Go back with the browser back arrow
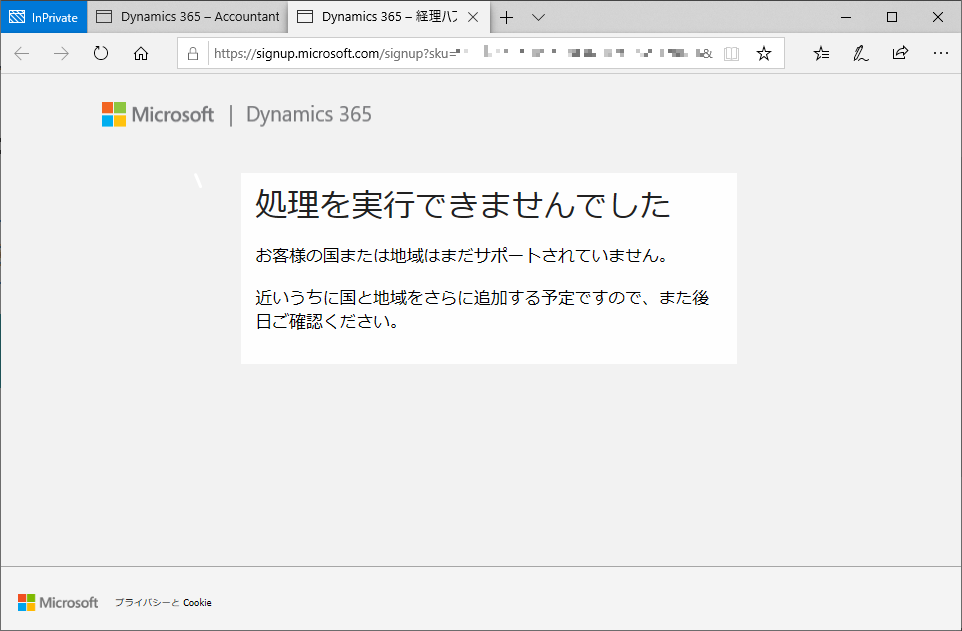 (x=22, y=54)
